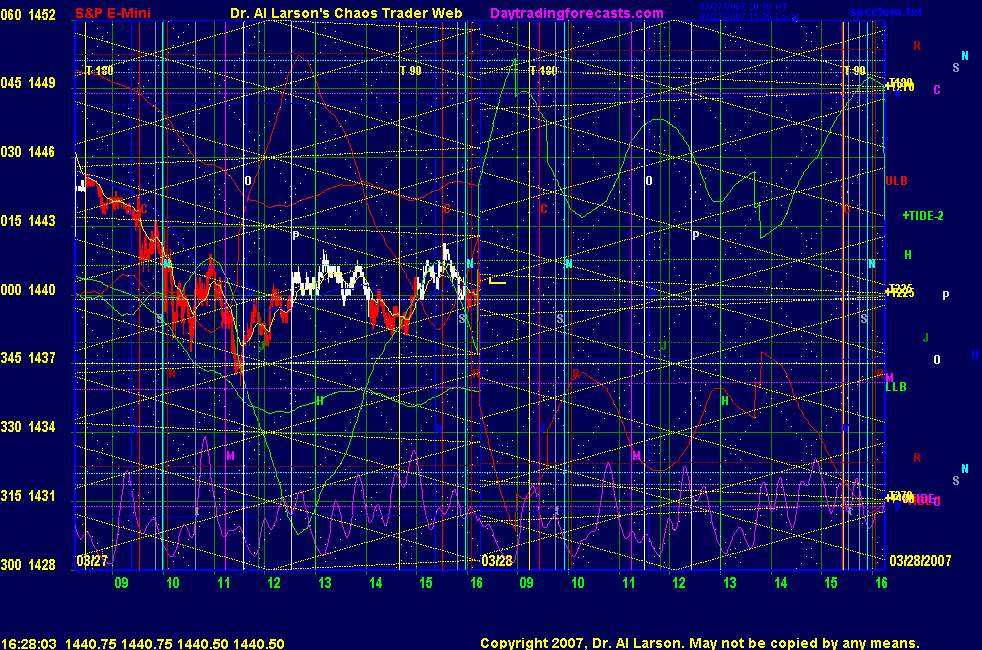The image size is (982, 650).
Task: Click the yellow price flag after 03/27 close
Action: click(x=496, y=281)
